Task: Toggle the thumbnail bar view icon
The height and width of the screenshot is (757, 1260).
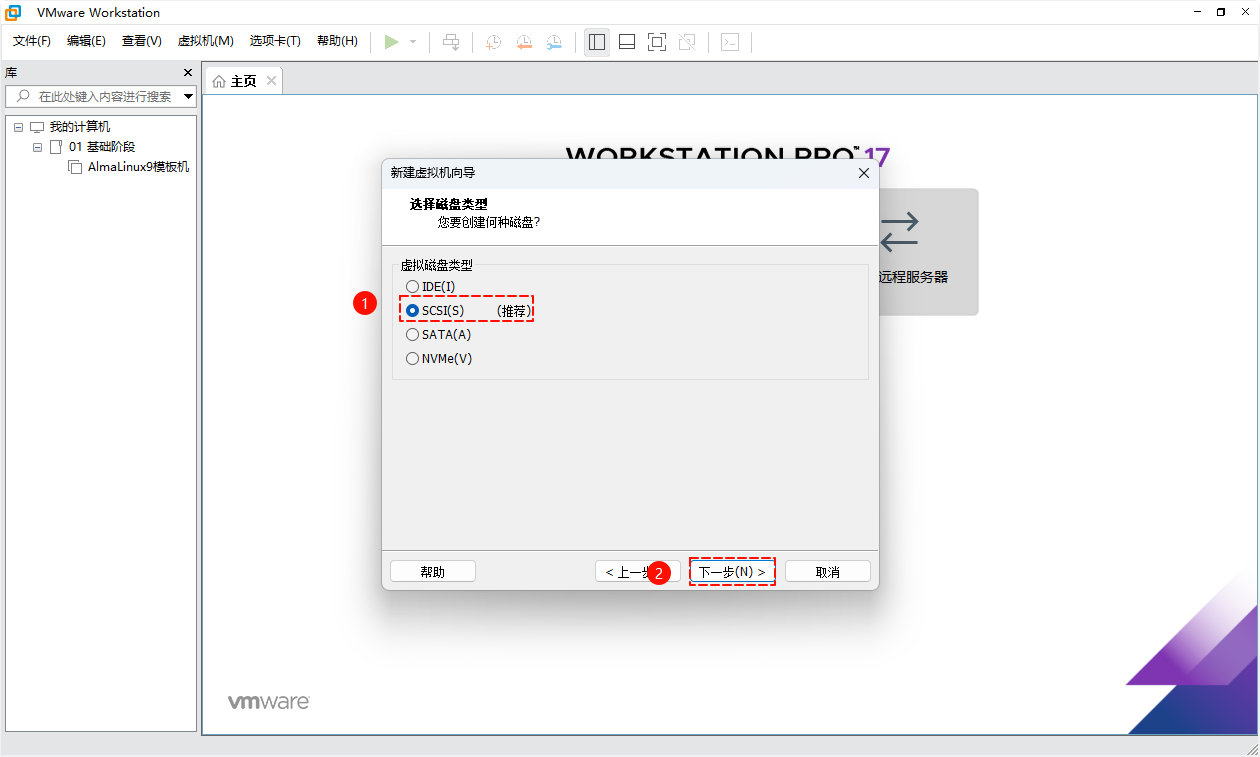Action: click(x=627, y=41)
